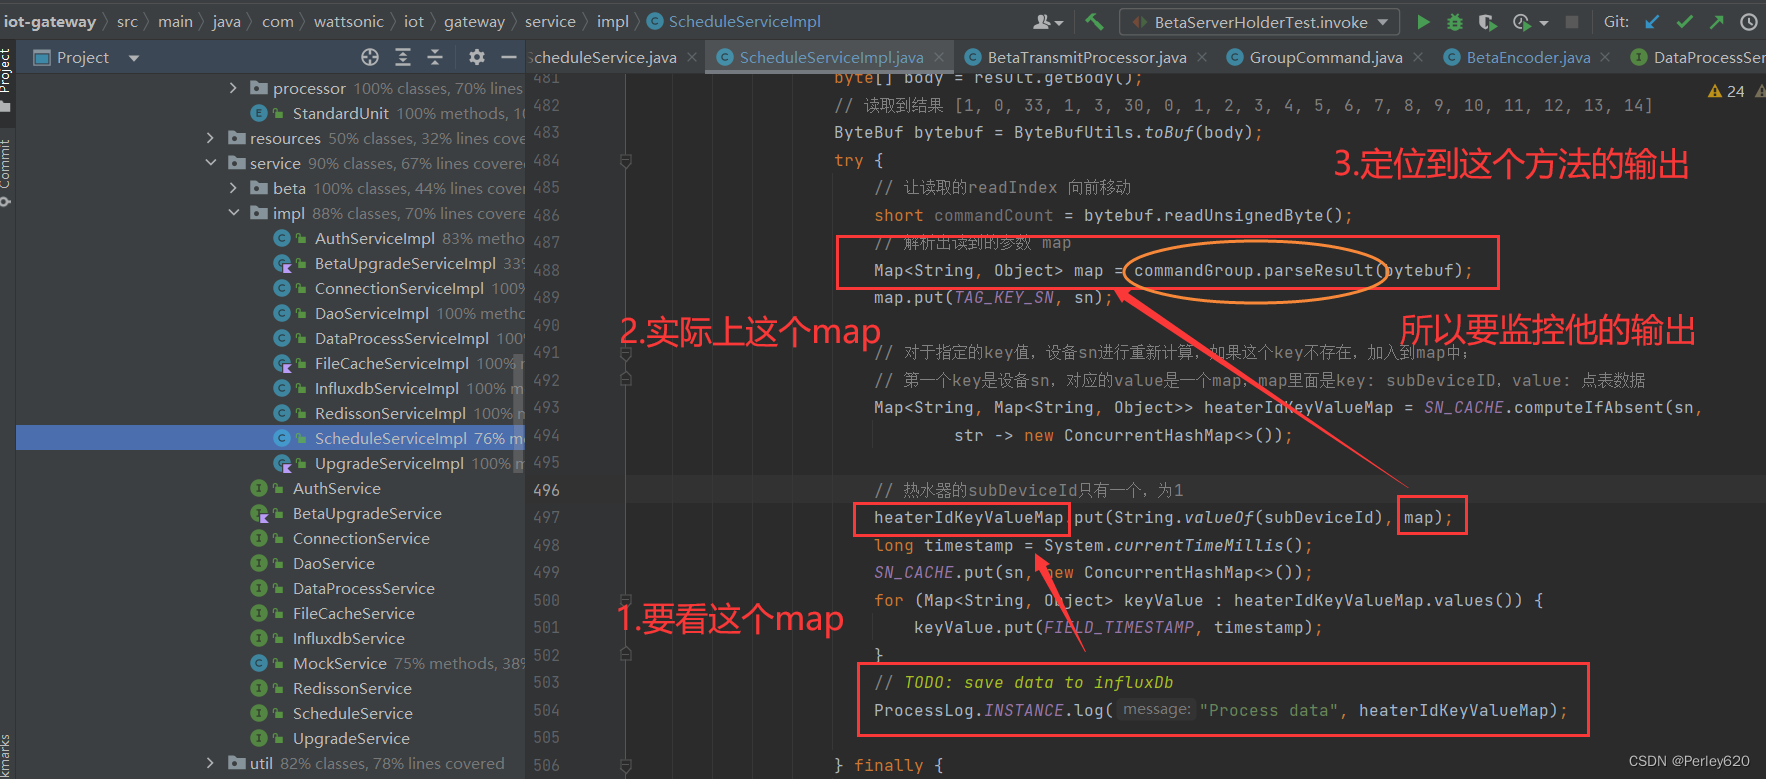1766x779 pixels.
Task: Select opened file with crosshair locate icon
Action: click(x=370, y=57)
